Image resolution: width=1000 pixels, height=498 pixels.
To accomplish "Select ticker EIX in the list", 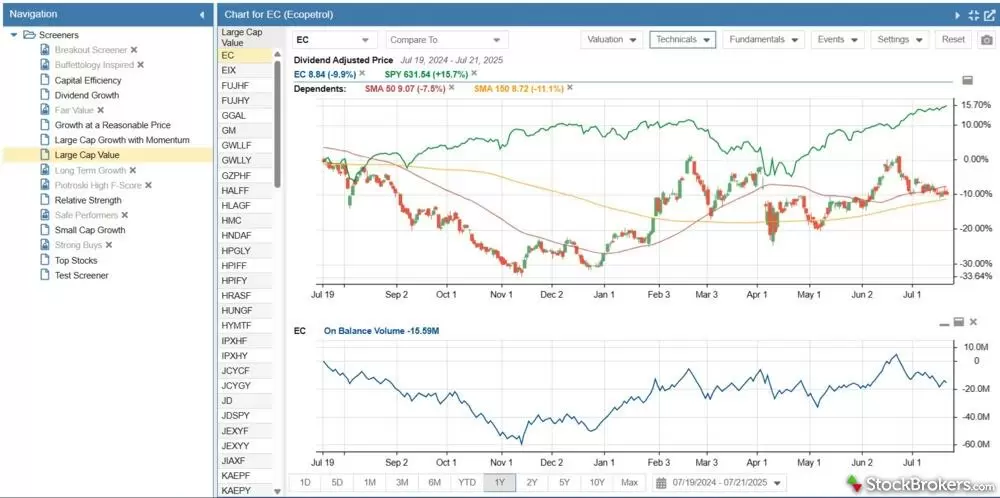I will 245,71.
